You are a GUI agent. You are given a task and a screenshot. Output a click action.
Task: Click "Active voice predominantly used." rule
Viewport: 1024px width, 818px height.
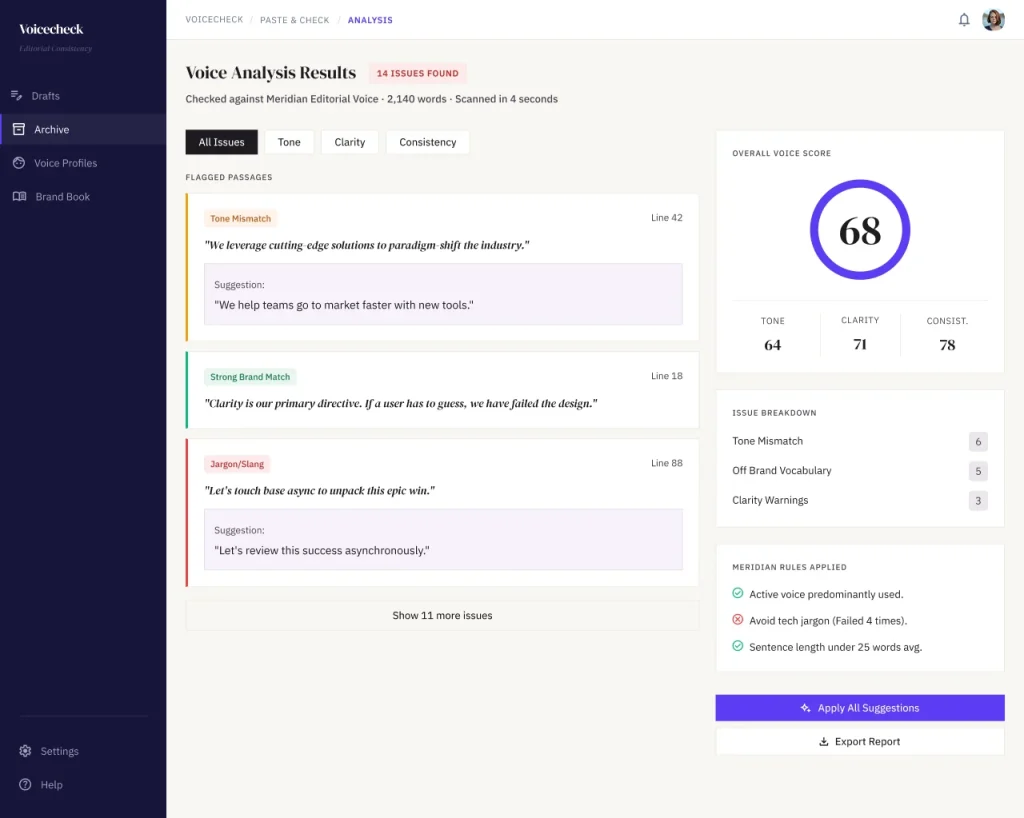pyautogui.click(x=826, y=594)
